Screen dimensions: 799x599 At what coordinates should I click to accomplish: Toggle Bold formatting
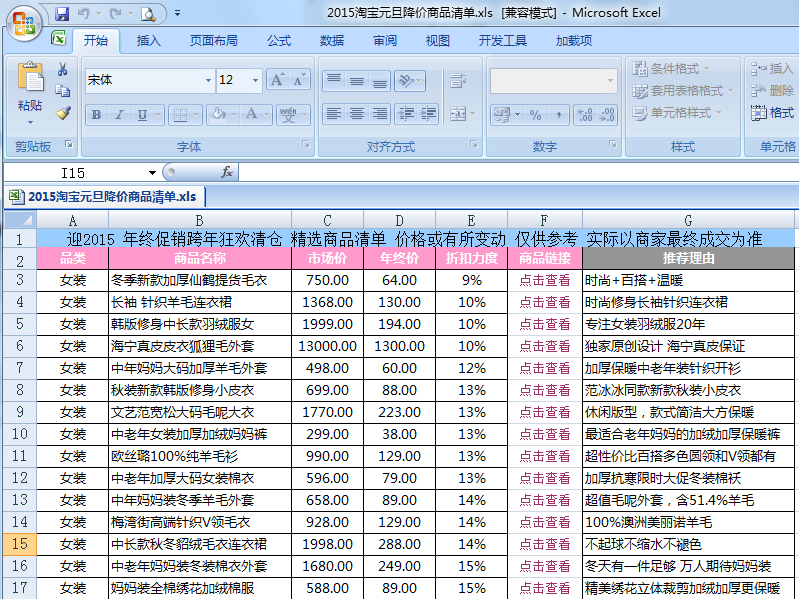click(x=95, y=114)
